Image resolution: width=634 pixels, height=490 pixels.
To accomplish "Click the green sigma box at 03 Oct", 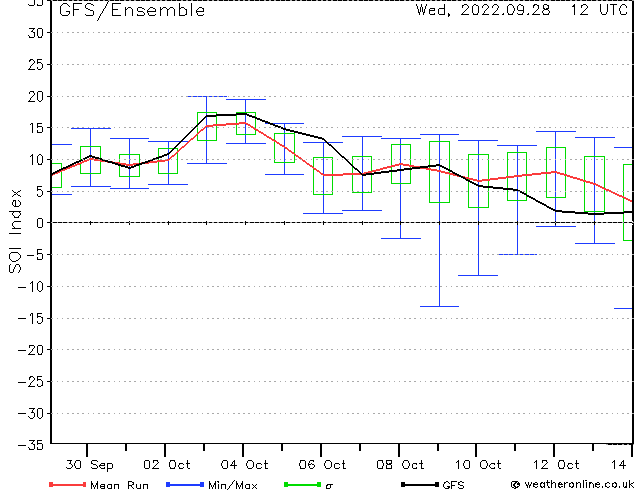I will (207, 127).
